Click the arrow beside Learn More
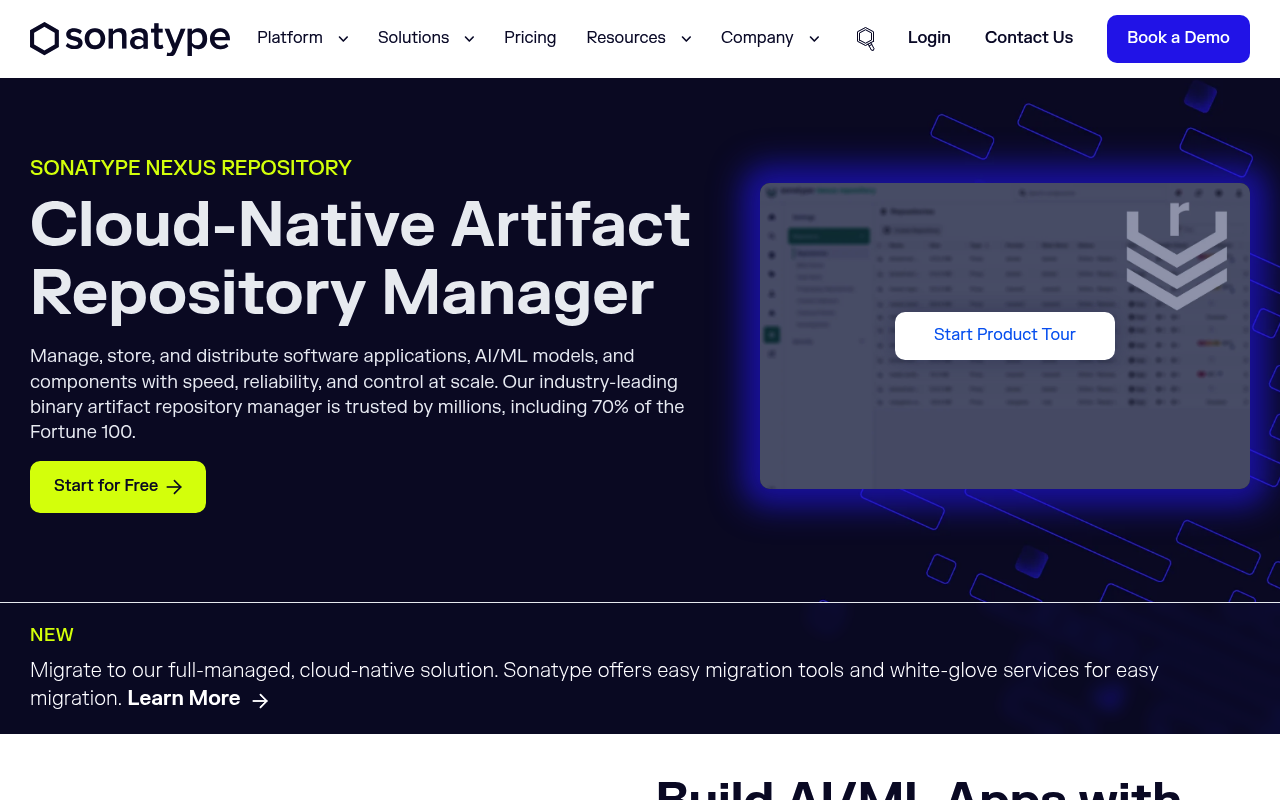This screenshot has width=1280, height=800. [x=260, y=700]
